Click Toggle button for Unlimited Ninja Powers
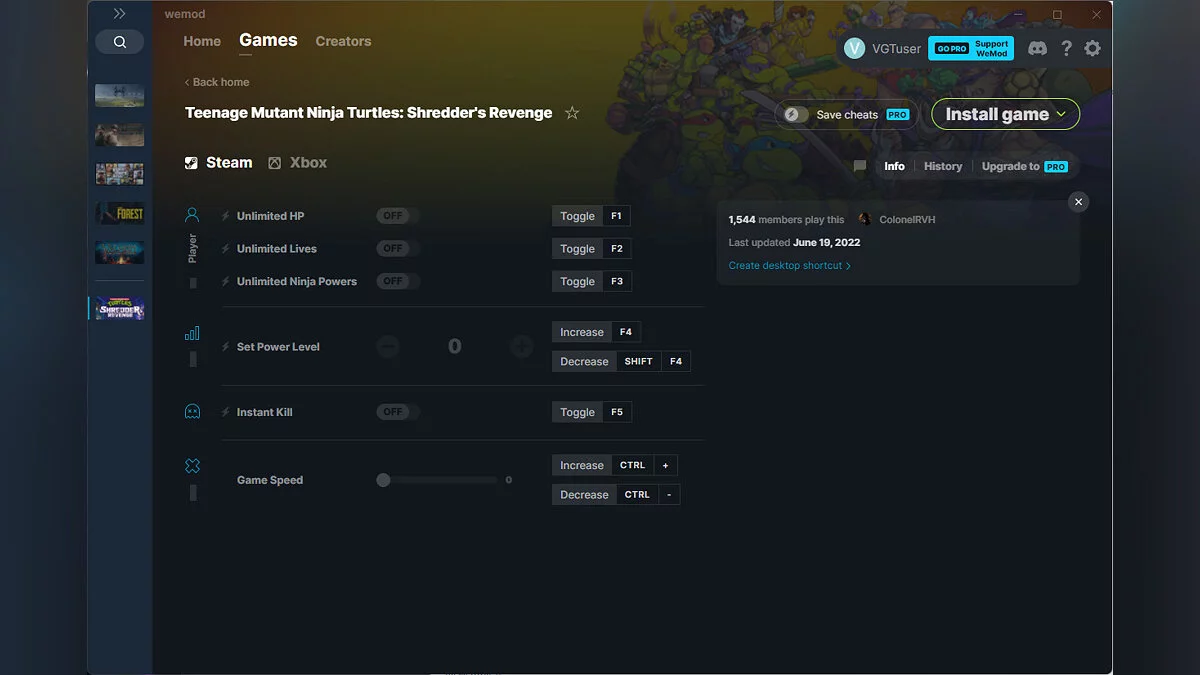Screen dimensions: 1200x675 [577, 282]
